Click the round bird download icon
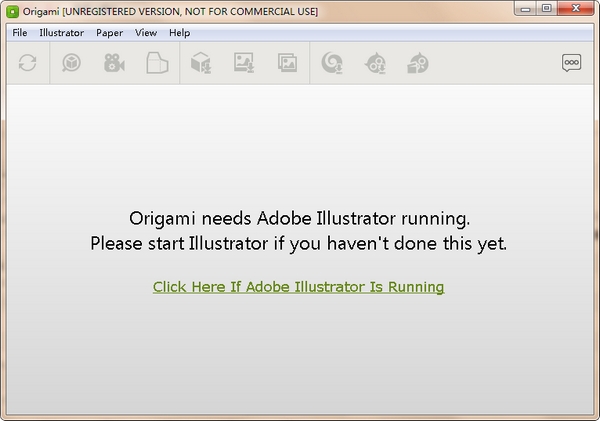 tap(375, 63)
